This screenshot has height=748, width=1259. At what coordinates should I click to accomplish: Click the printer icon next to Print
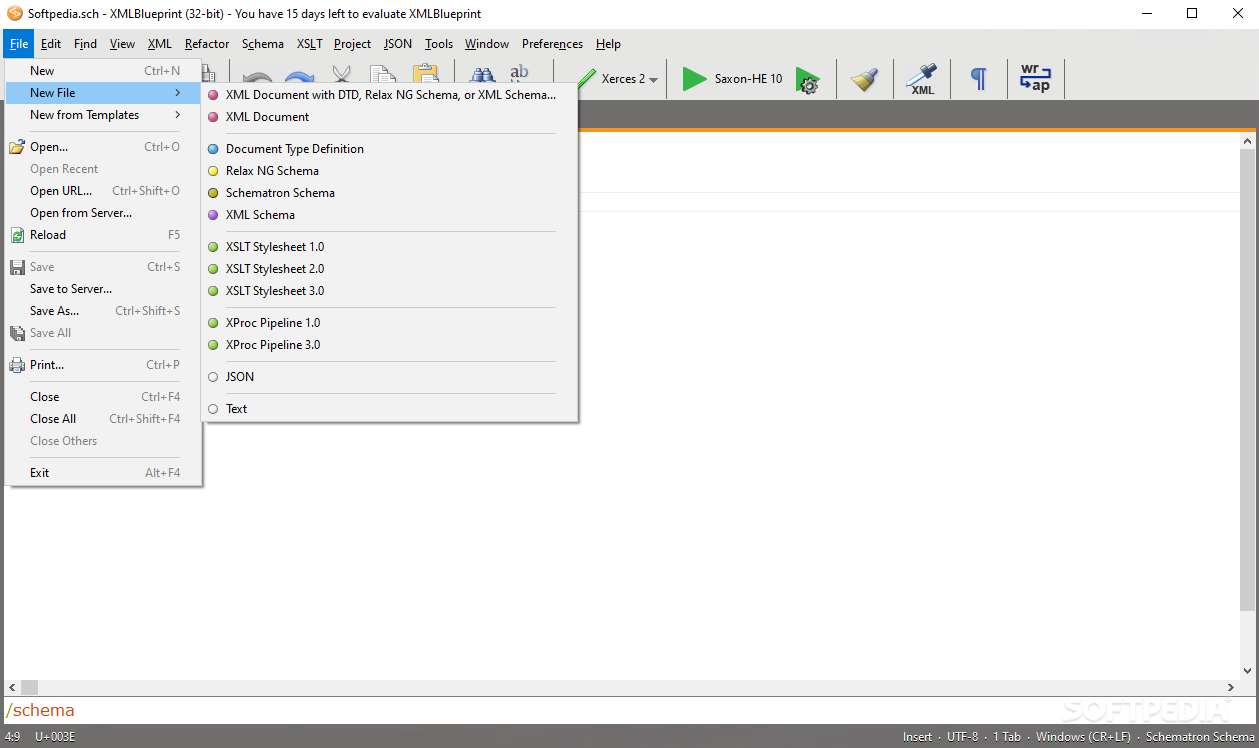point(17,365)
